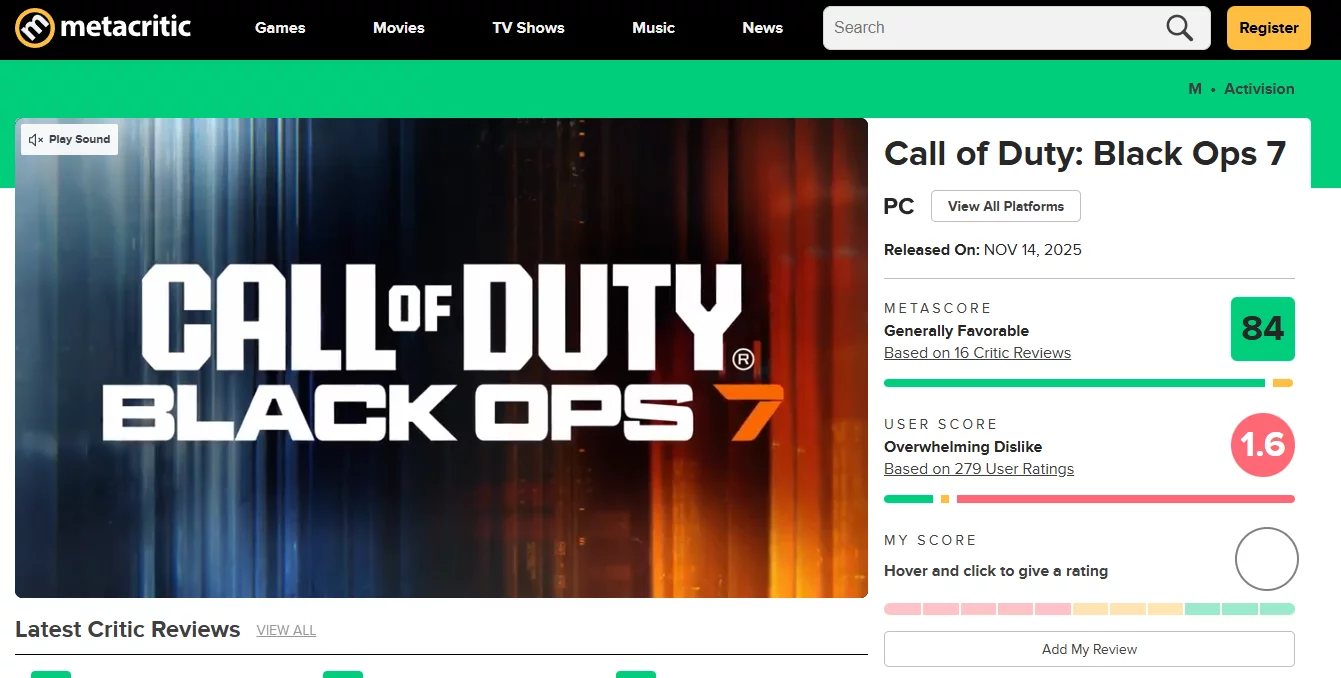
Task: Open the Games menu
Action: pos(280,28)
